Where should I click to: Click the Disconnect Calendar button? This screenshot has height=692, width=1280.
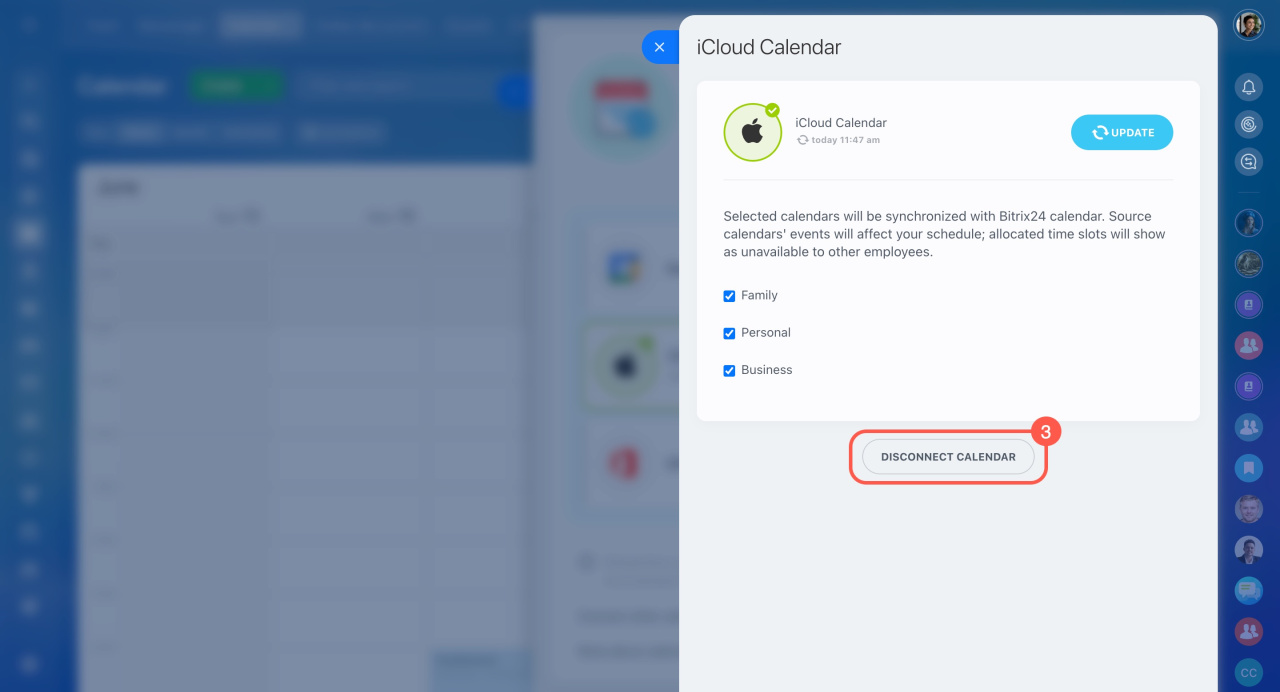(947, 457)
